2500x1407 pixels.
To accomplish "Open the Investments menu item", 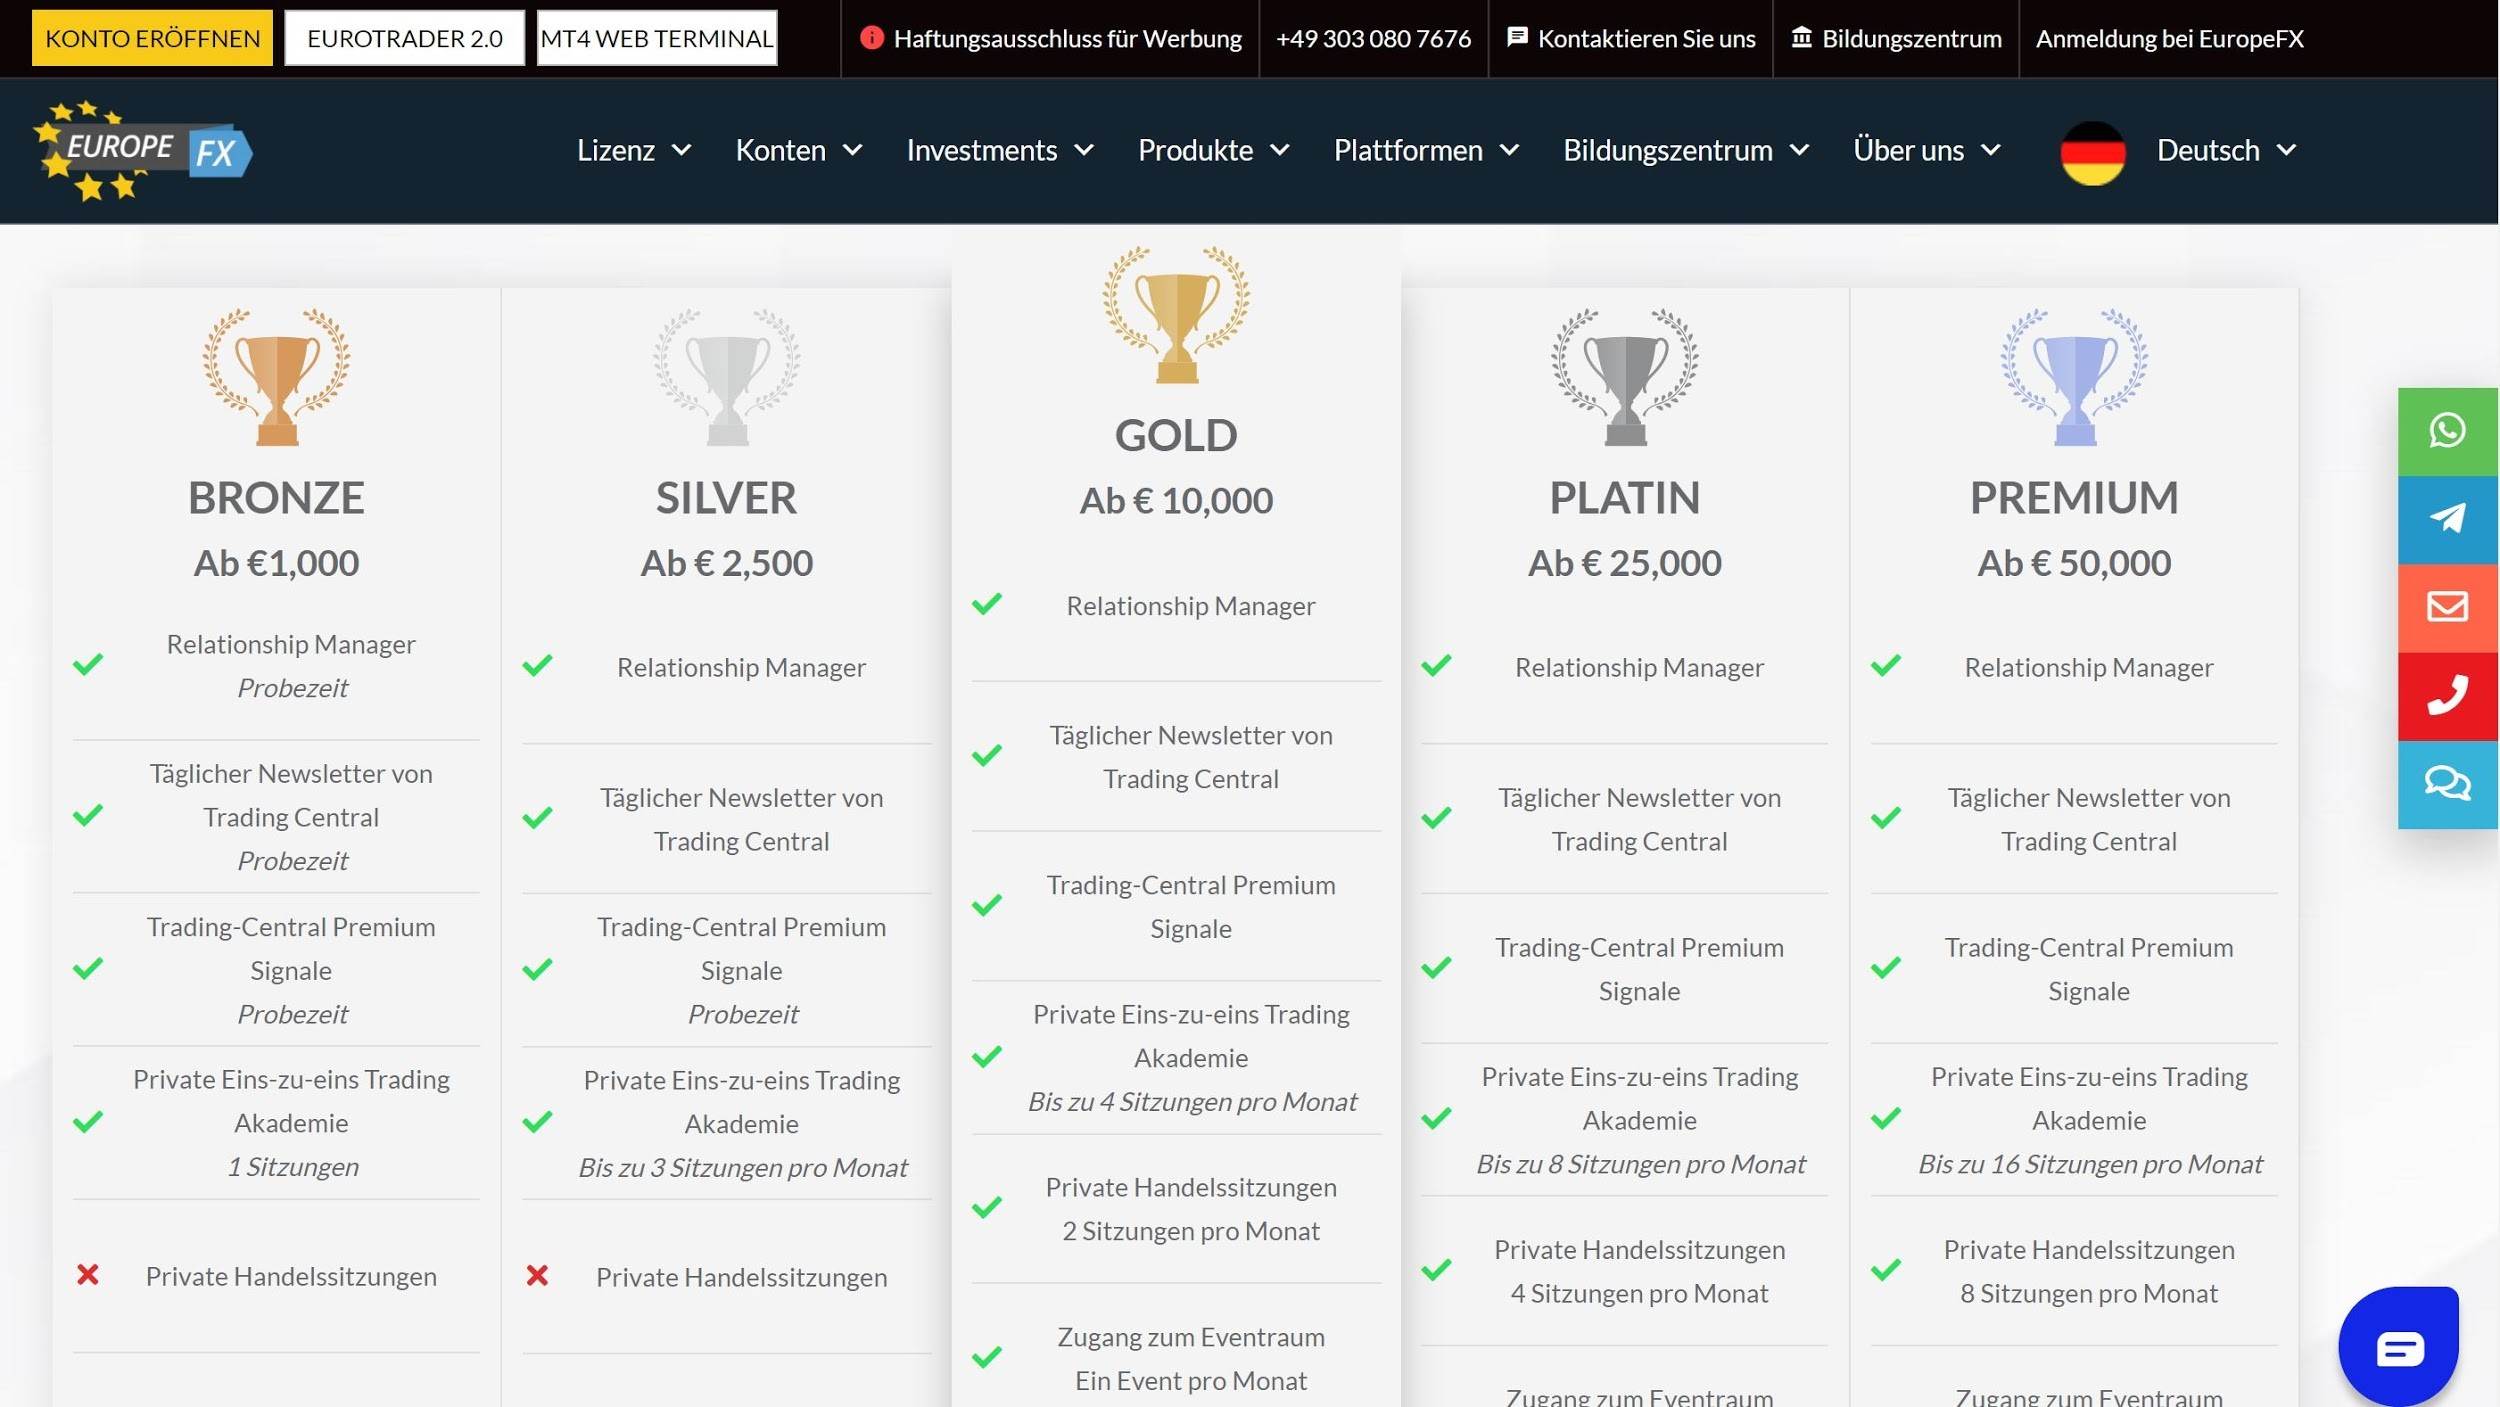I will tap(999, 151).
